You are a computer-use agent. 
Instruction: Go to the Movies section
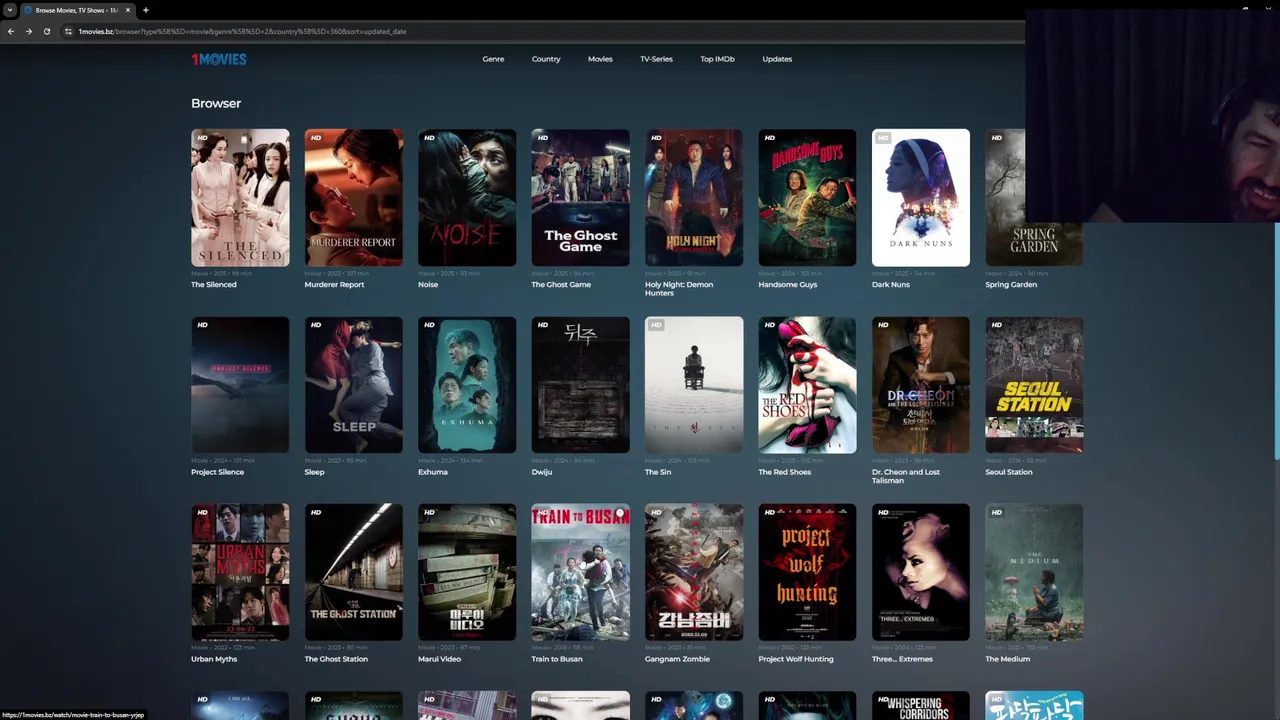coord(600,59)
